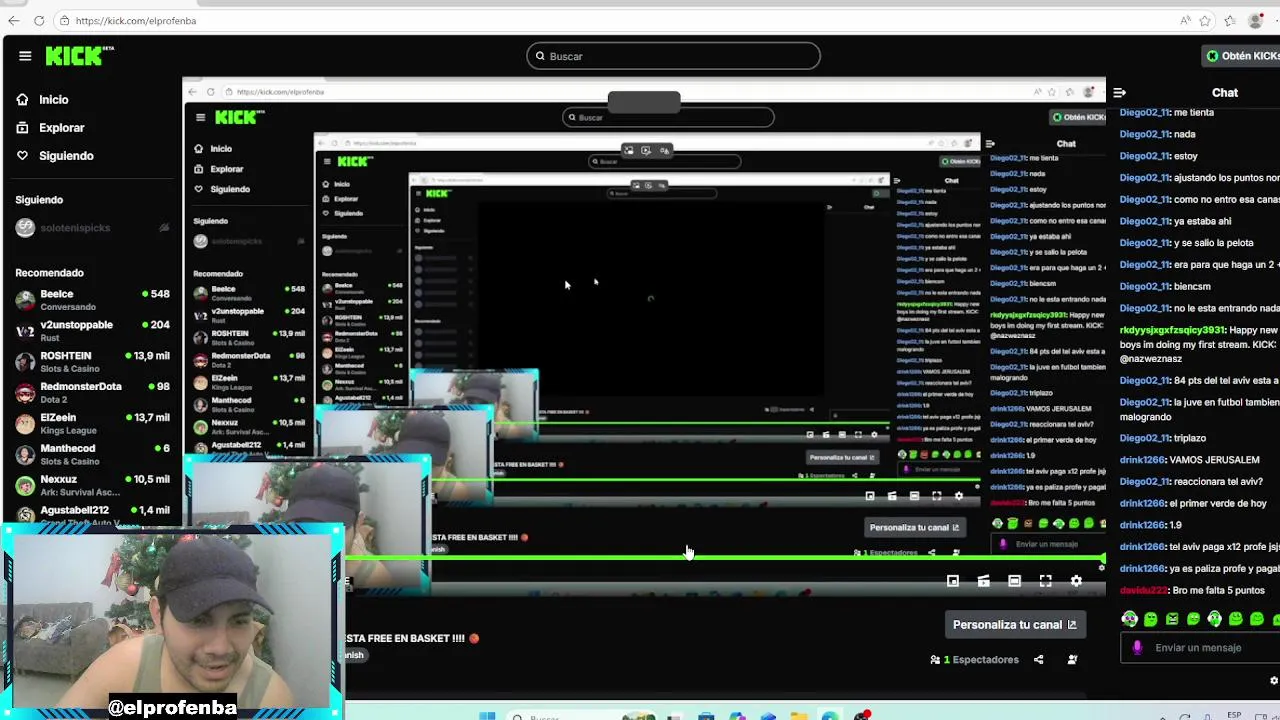
Task: Open chat settings gear at bottom right
Action: (1274, 681)
